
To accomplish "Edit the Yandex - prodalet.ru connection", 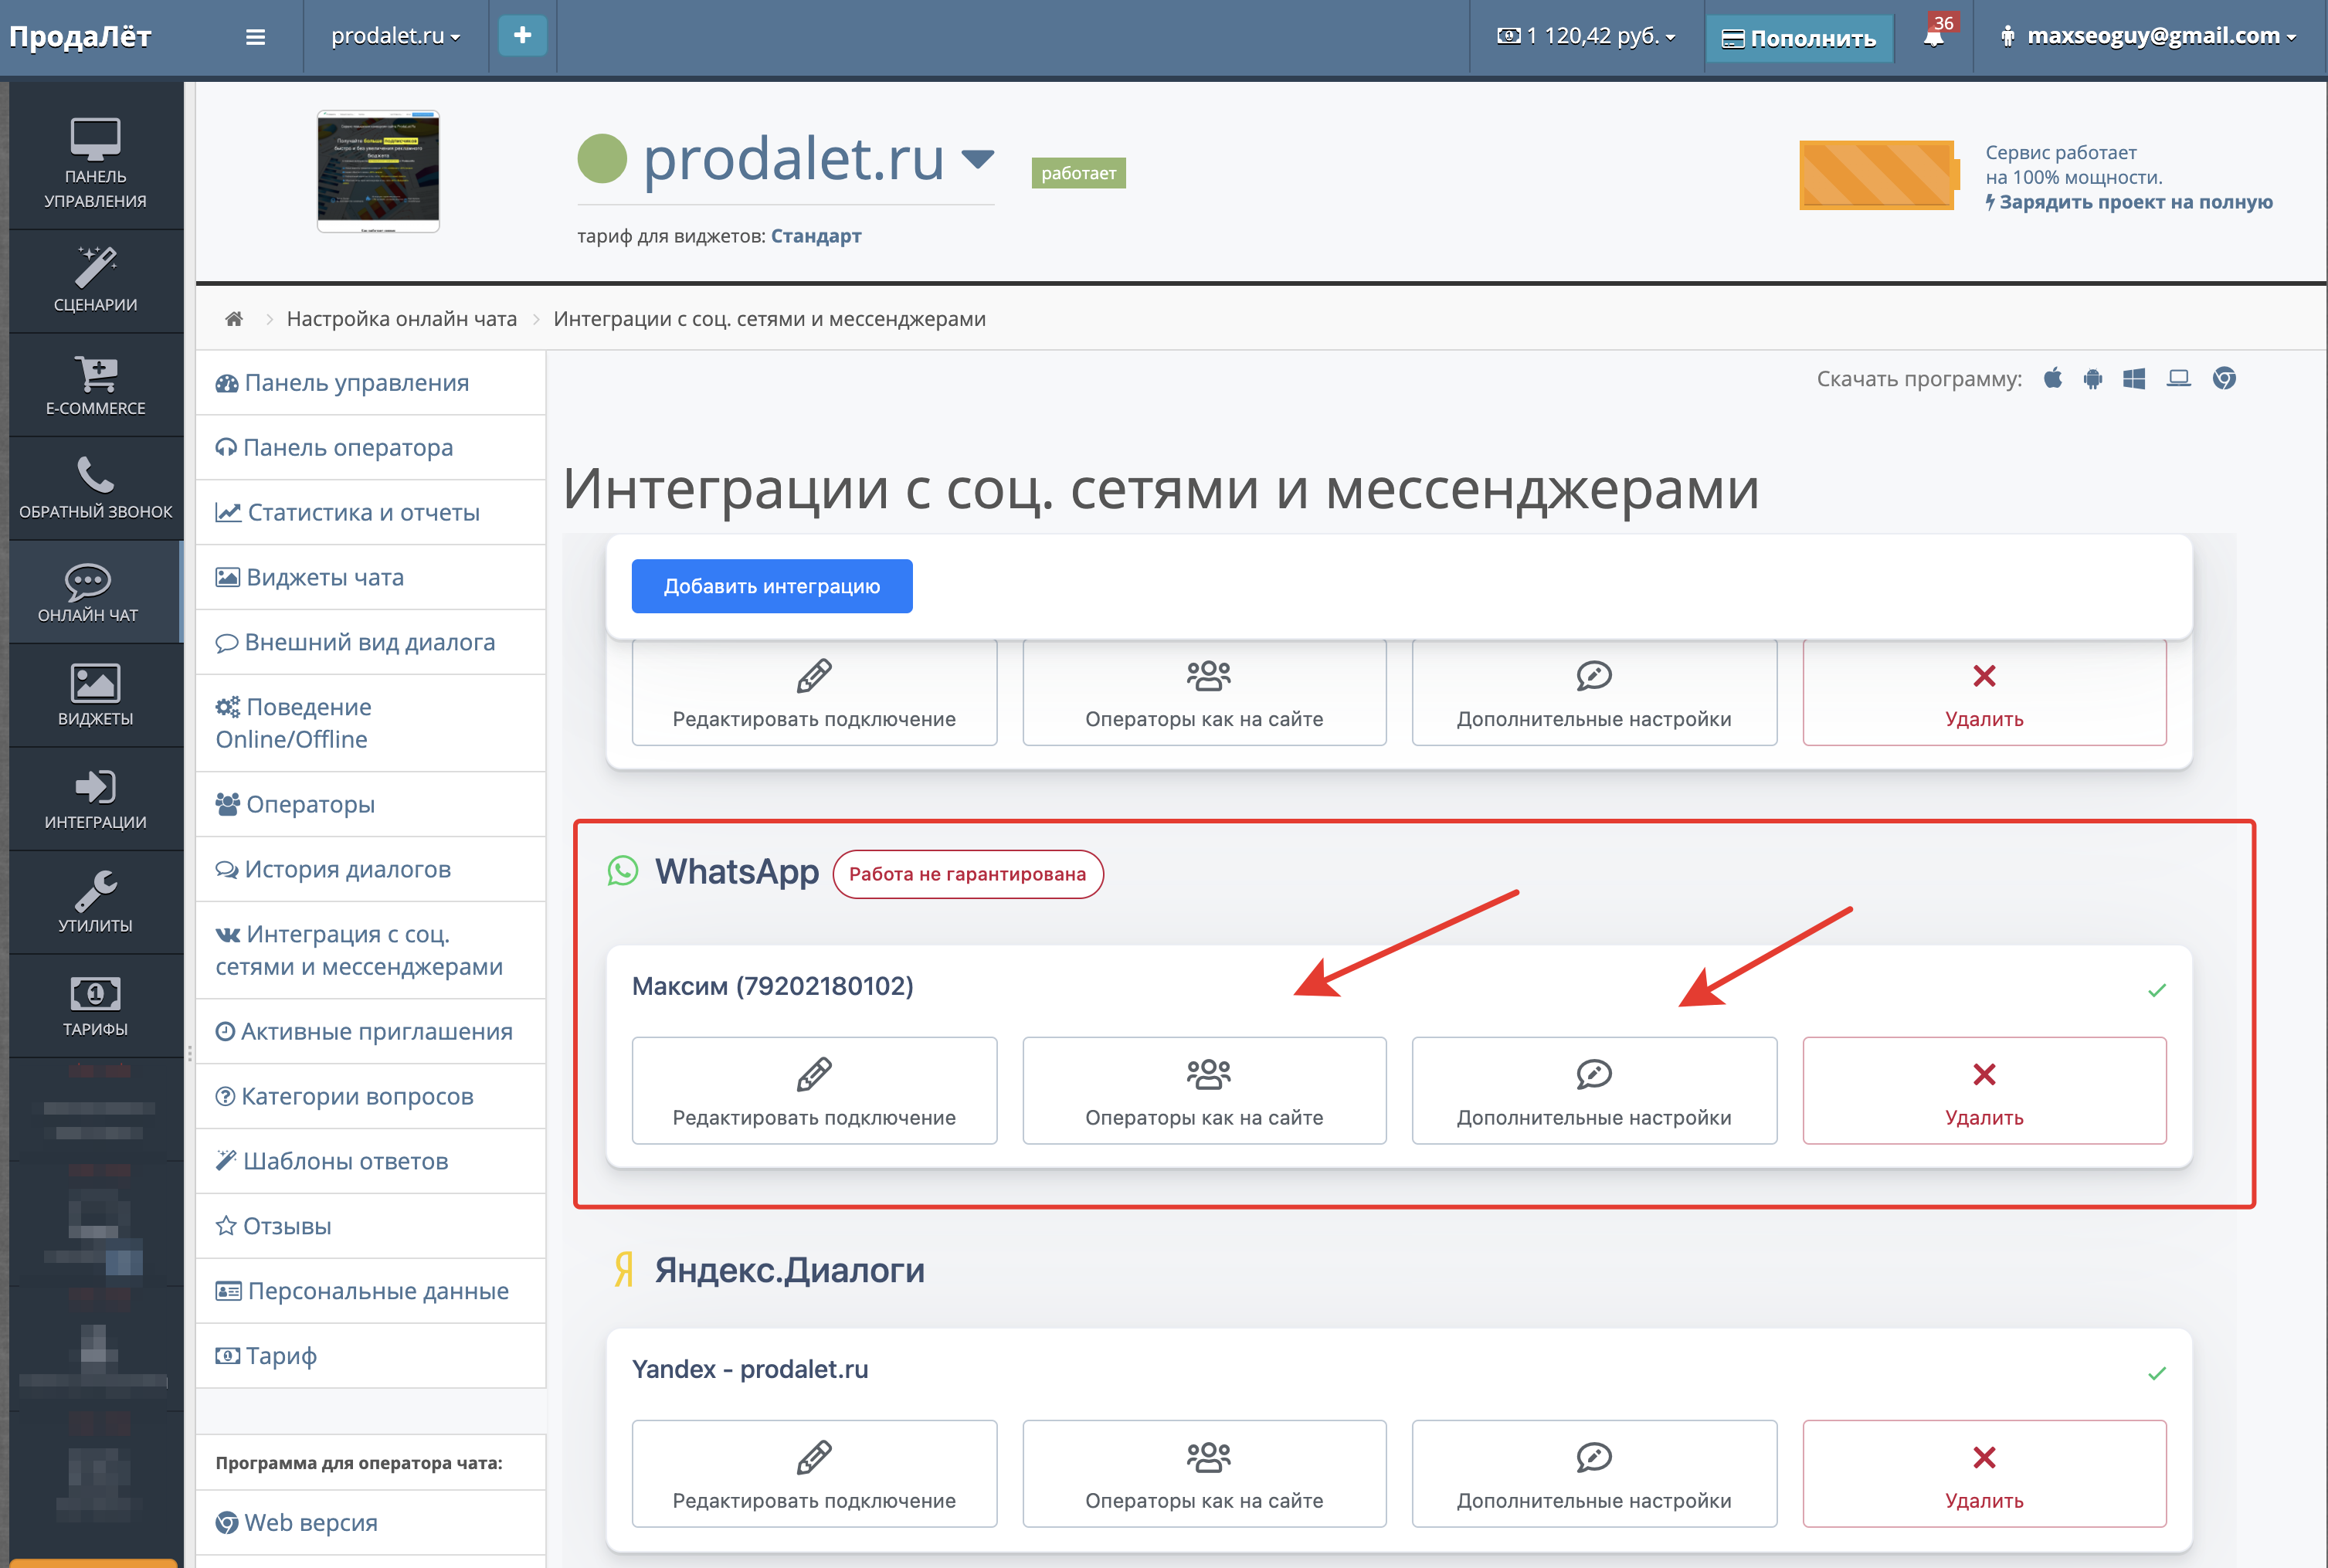I will (x=814, y=1473).
